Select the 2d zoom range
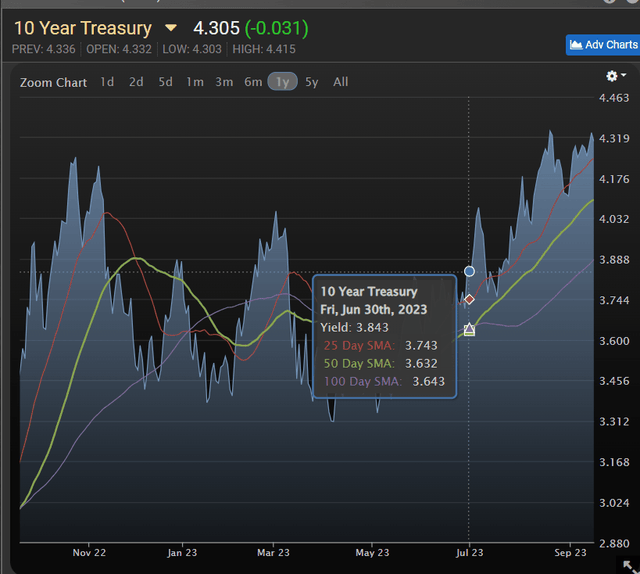 (136, 82)
